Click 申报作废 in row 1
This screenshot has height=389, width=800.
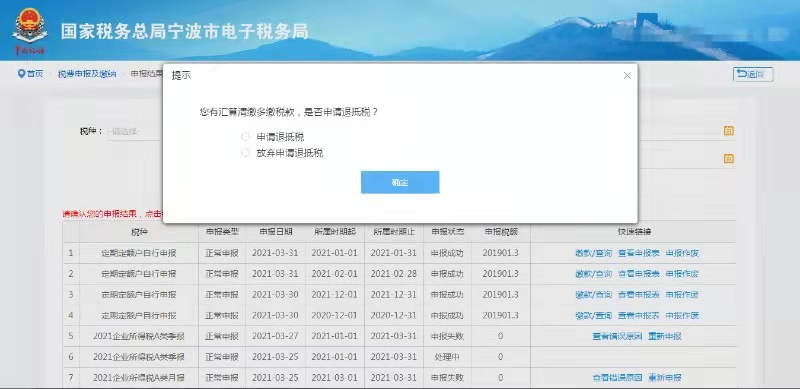pos(682,253)
